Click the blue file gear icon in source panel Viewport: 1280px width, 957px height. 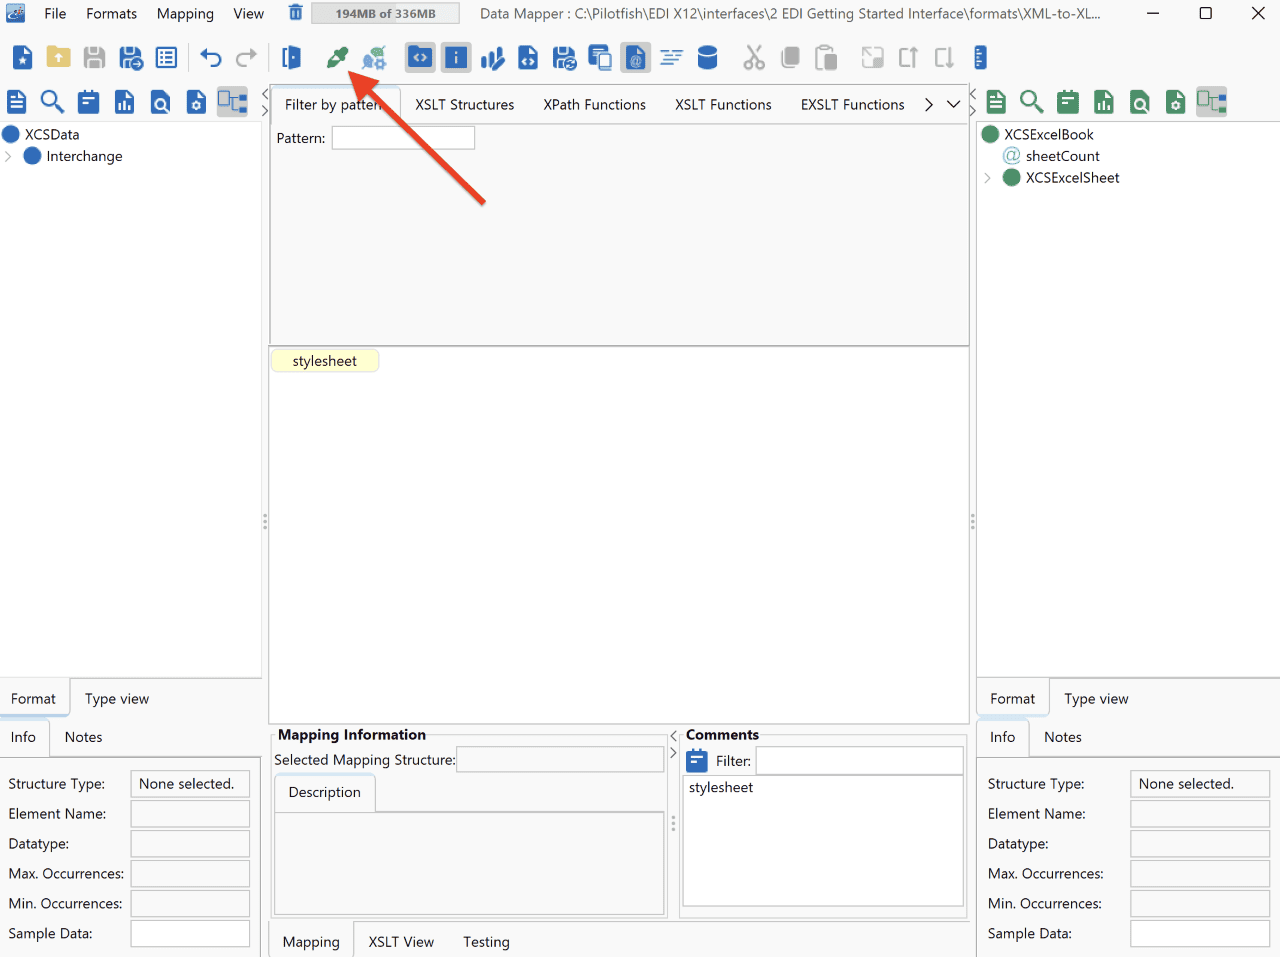[x=197, y=102]
